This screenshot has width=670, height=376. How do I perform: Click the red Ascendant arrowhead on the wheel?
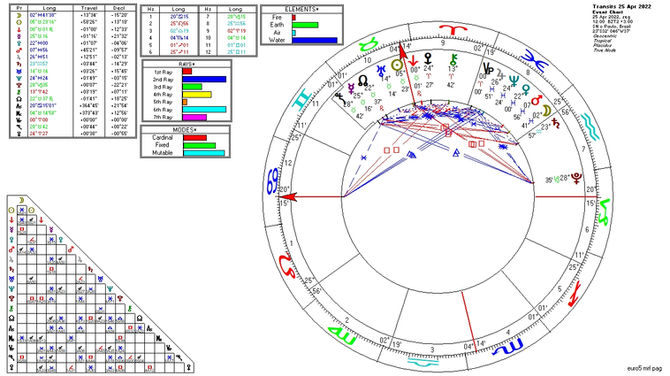click(x=289, y=197)
